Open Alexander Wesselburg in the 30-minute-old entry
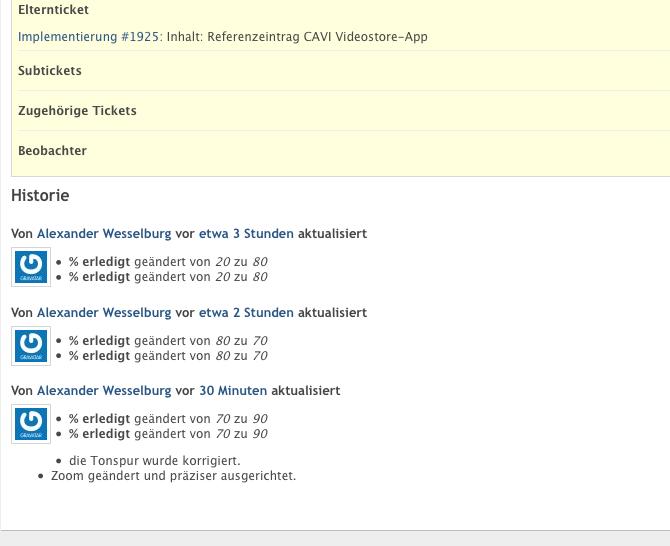 click(104, 391)
